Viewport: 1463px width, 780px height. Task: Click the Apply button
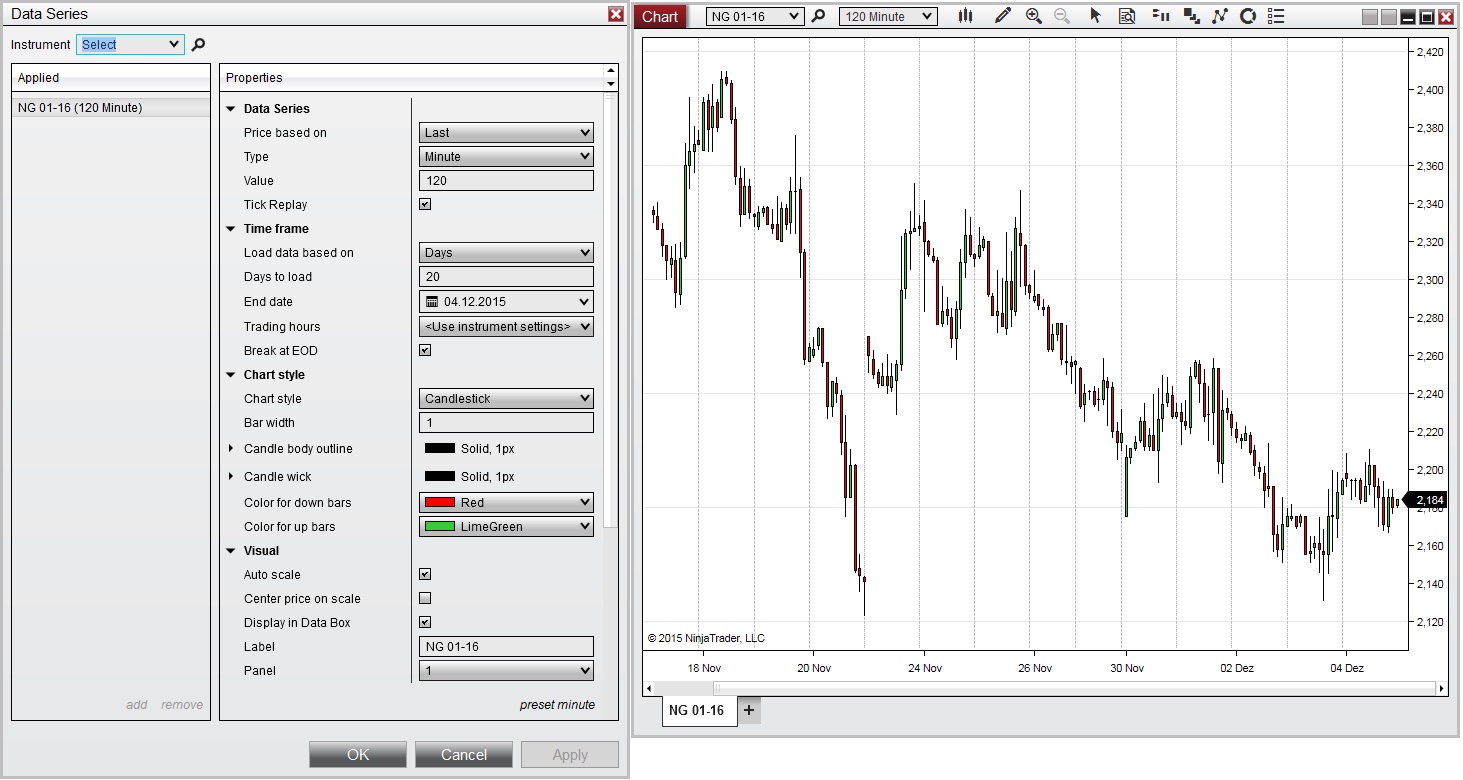tap(570, 755)
